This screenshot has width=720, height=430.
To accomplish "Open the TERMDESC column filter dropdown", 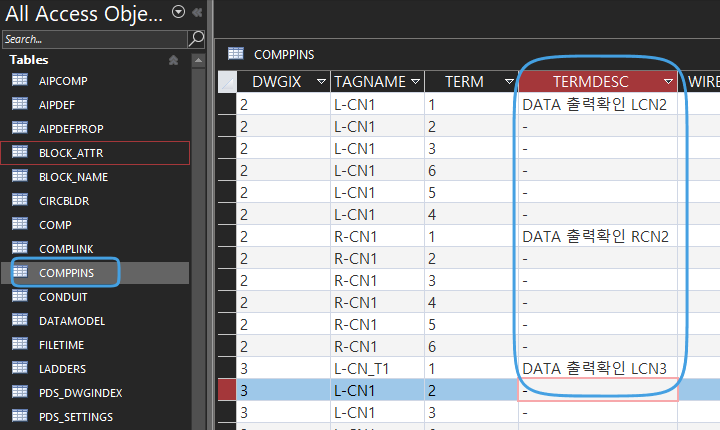I will point(668,82).
